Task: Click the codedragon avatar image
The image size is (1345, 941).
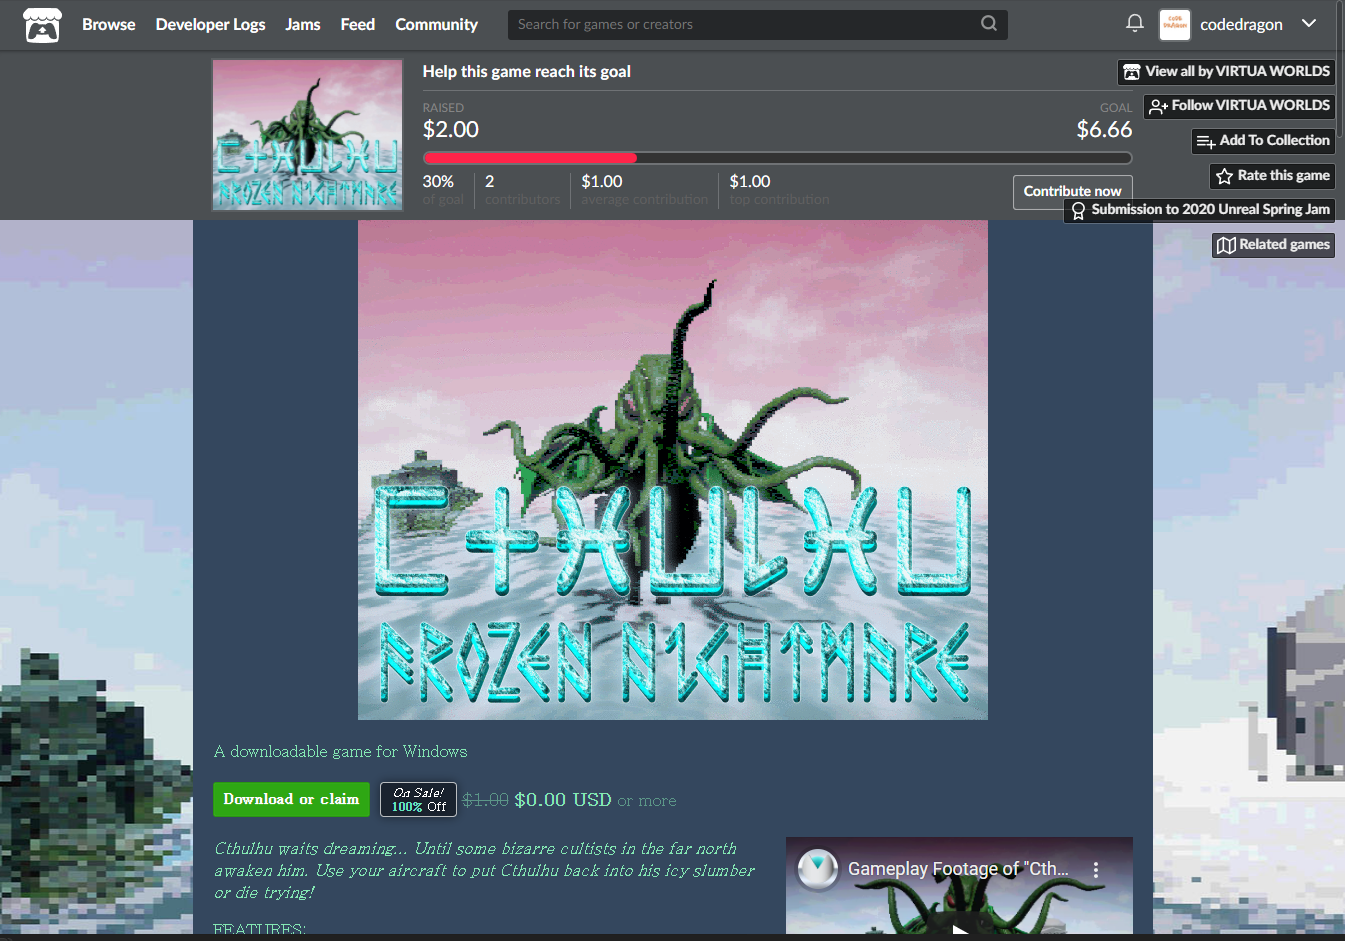Action: [1175, 24]
